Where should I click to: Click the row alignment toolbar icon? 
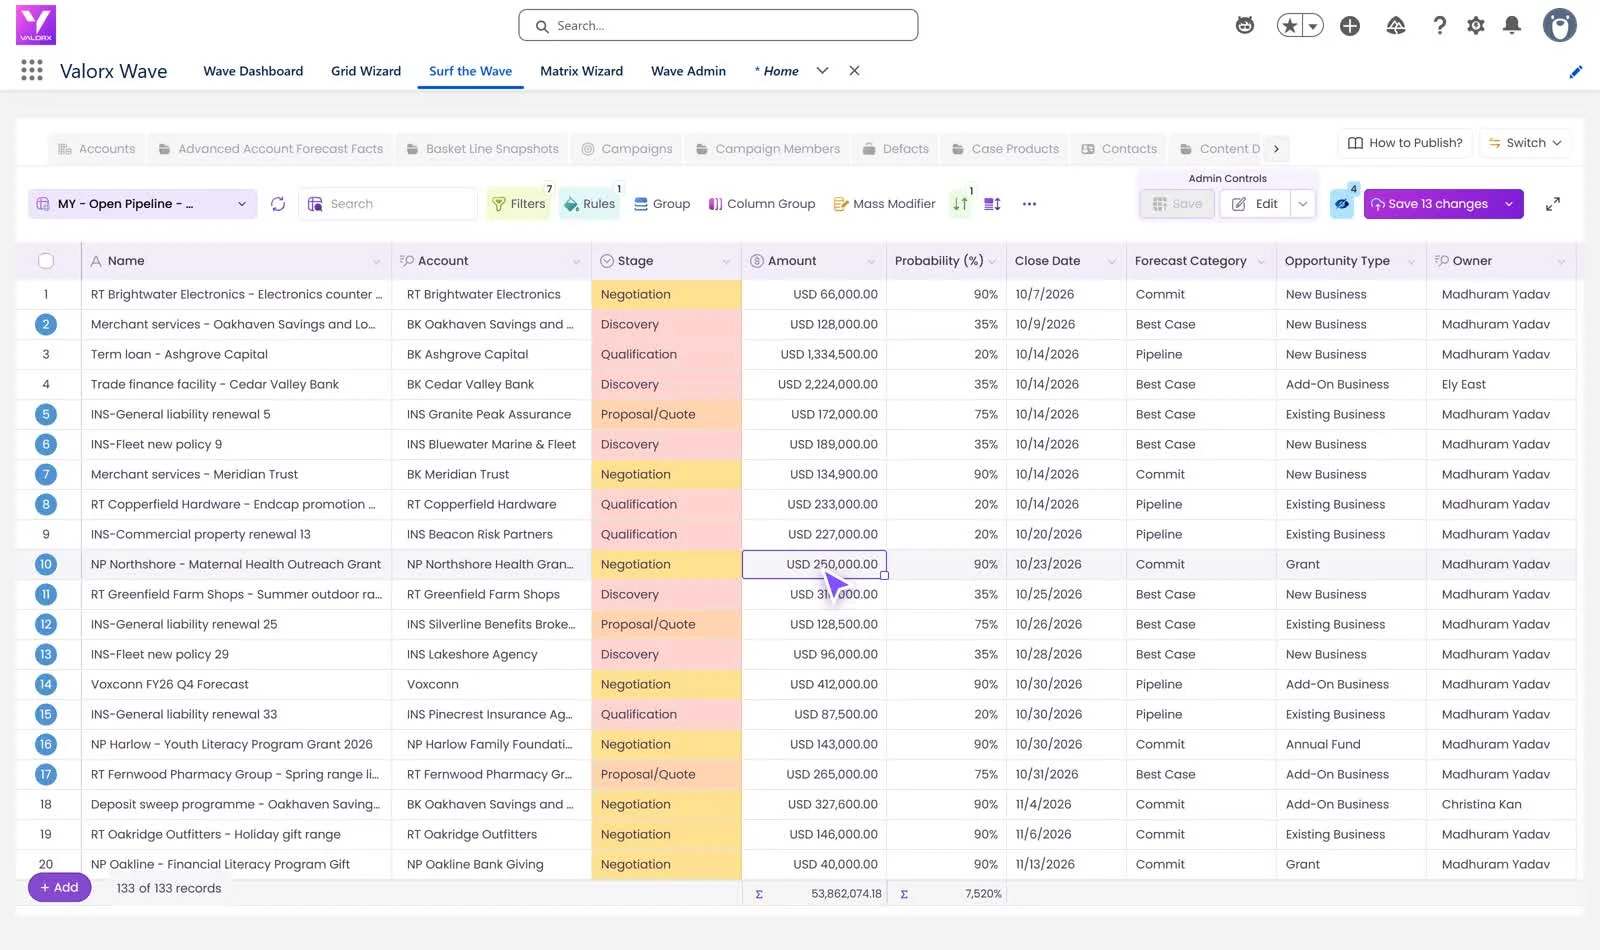pos(992,204)
